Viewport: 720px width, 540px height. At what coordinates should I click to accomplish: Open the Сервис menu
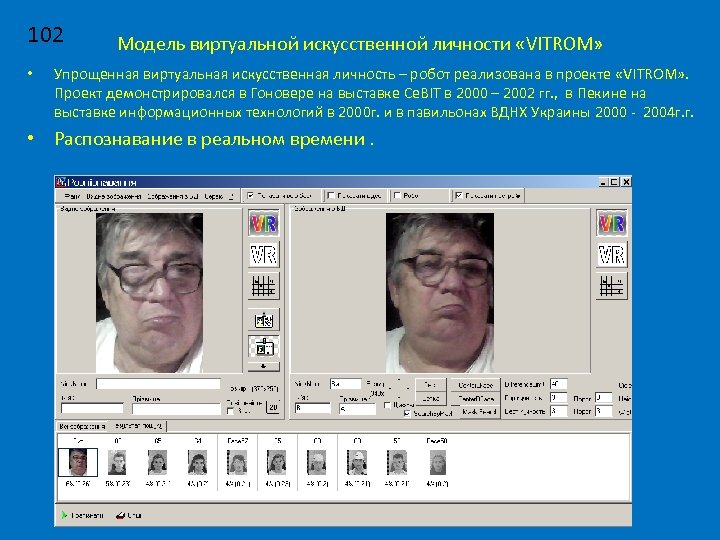click(214, 196)
